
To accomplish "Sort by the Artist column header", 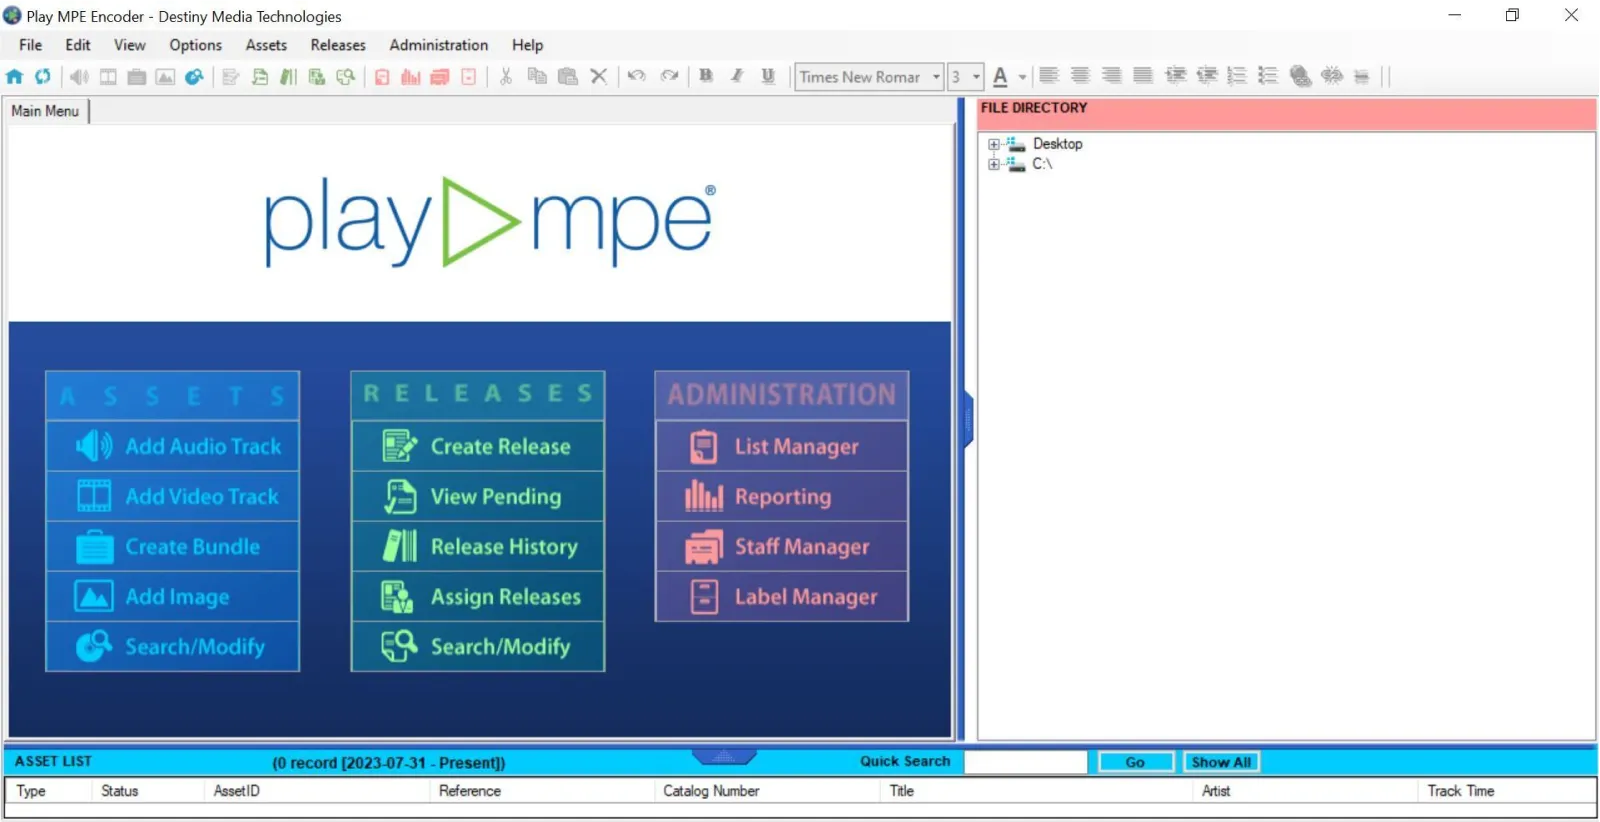I will tap(1307, 791).
